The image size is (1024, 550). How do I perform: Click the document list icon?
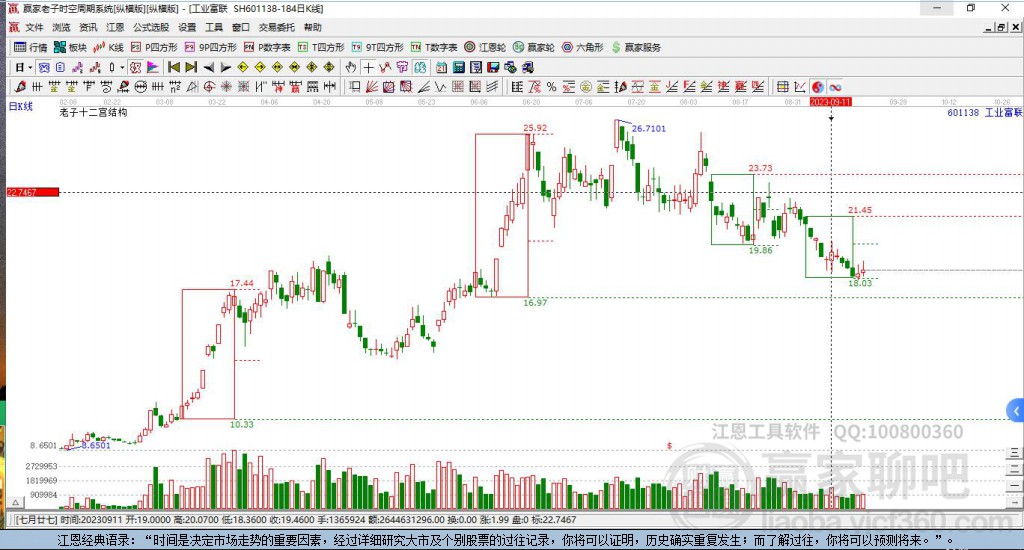tap(60, 67)
